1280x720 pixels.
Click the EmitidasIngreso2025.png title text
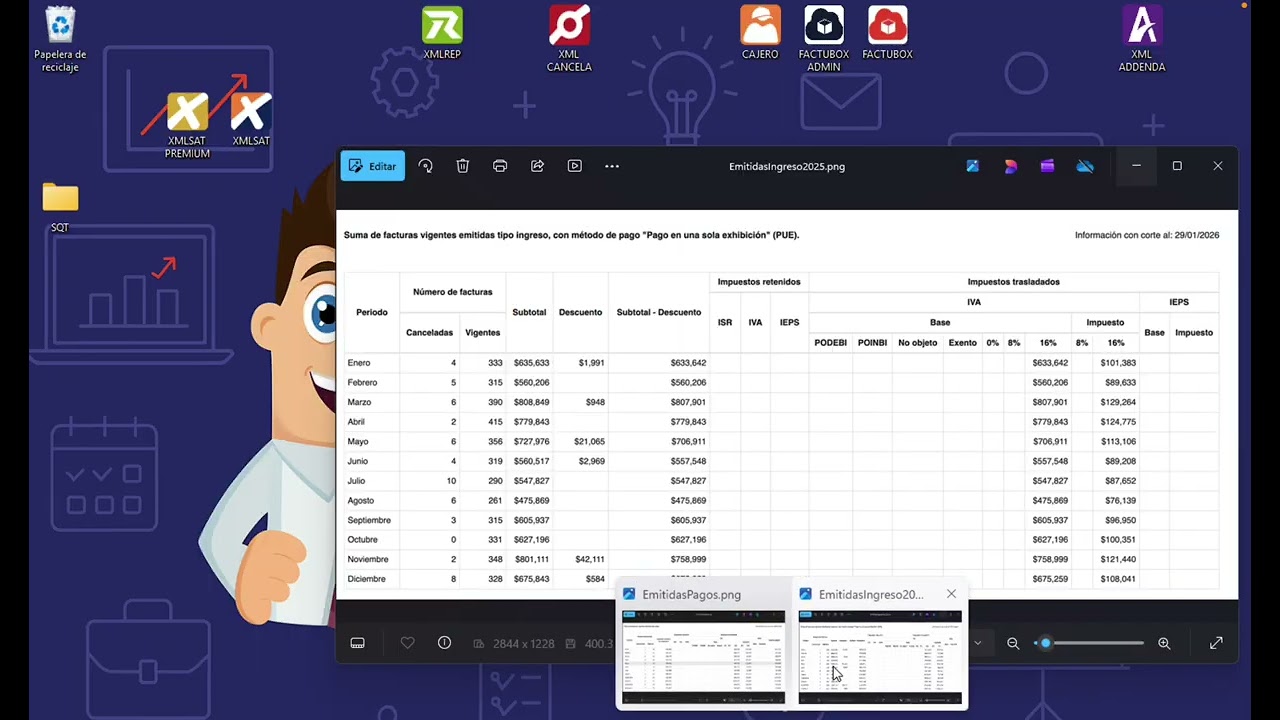click(x=787, y=166)
